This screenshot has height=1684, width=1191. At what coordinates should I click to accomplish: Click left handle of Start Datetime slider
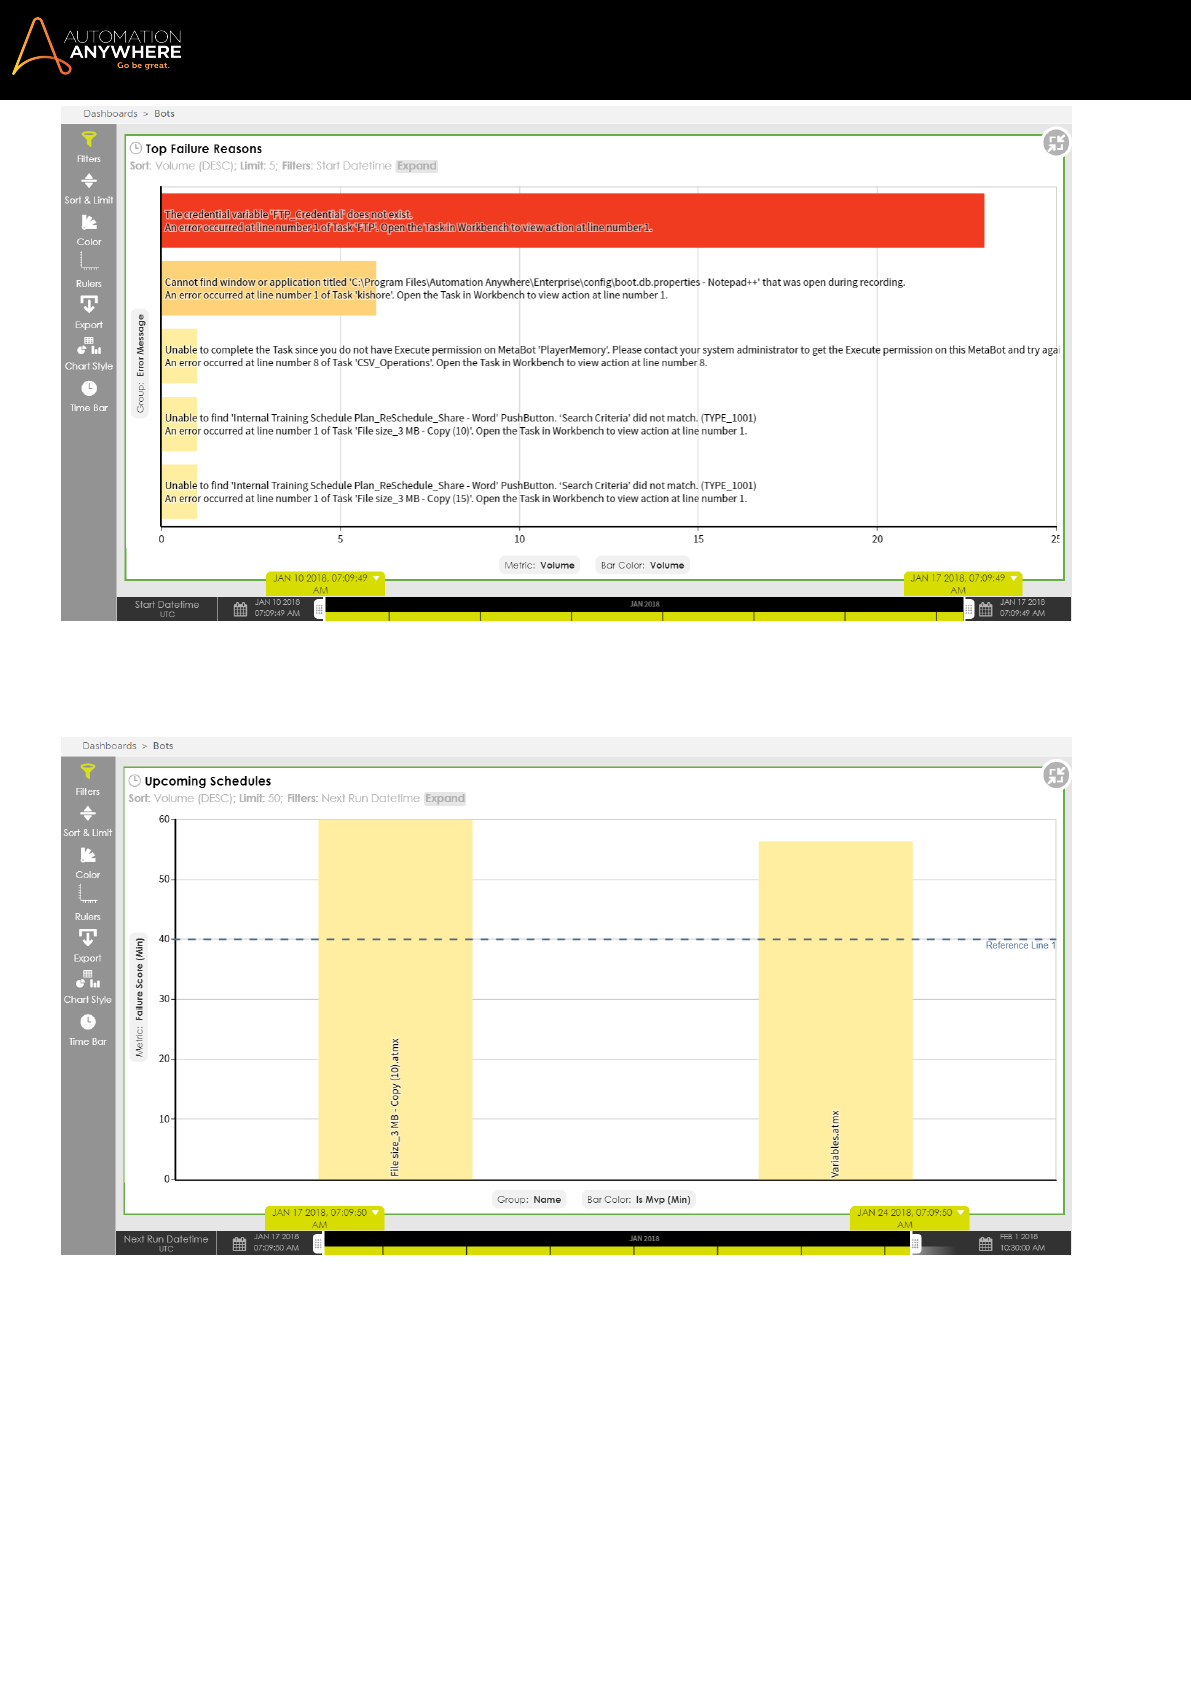(x=319, y=609)
